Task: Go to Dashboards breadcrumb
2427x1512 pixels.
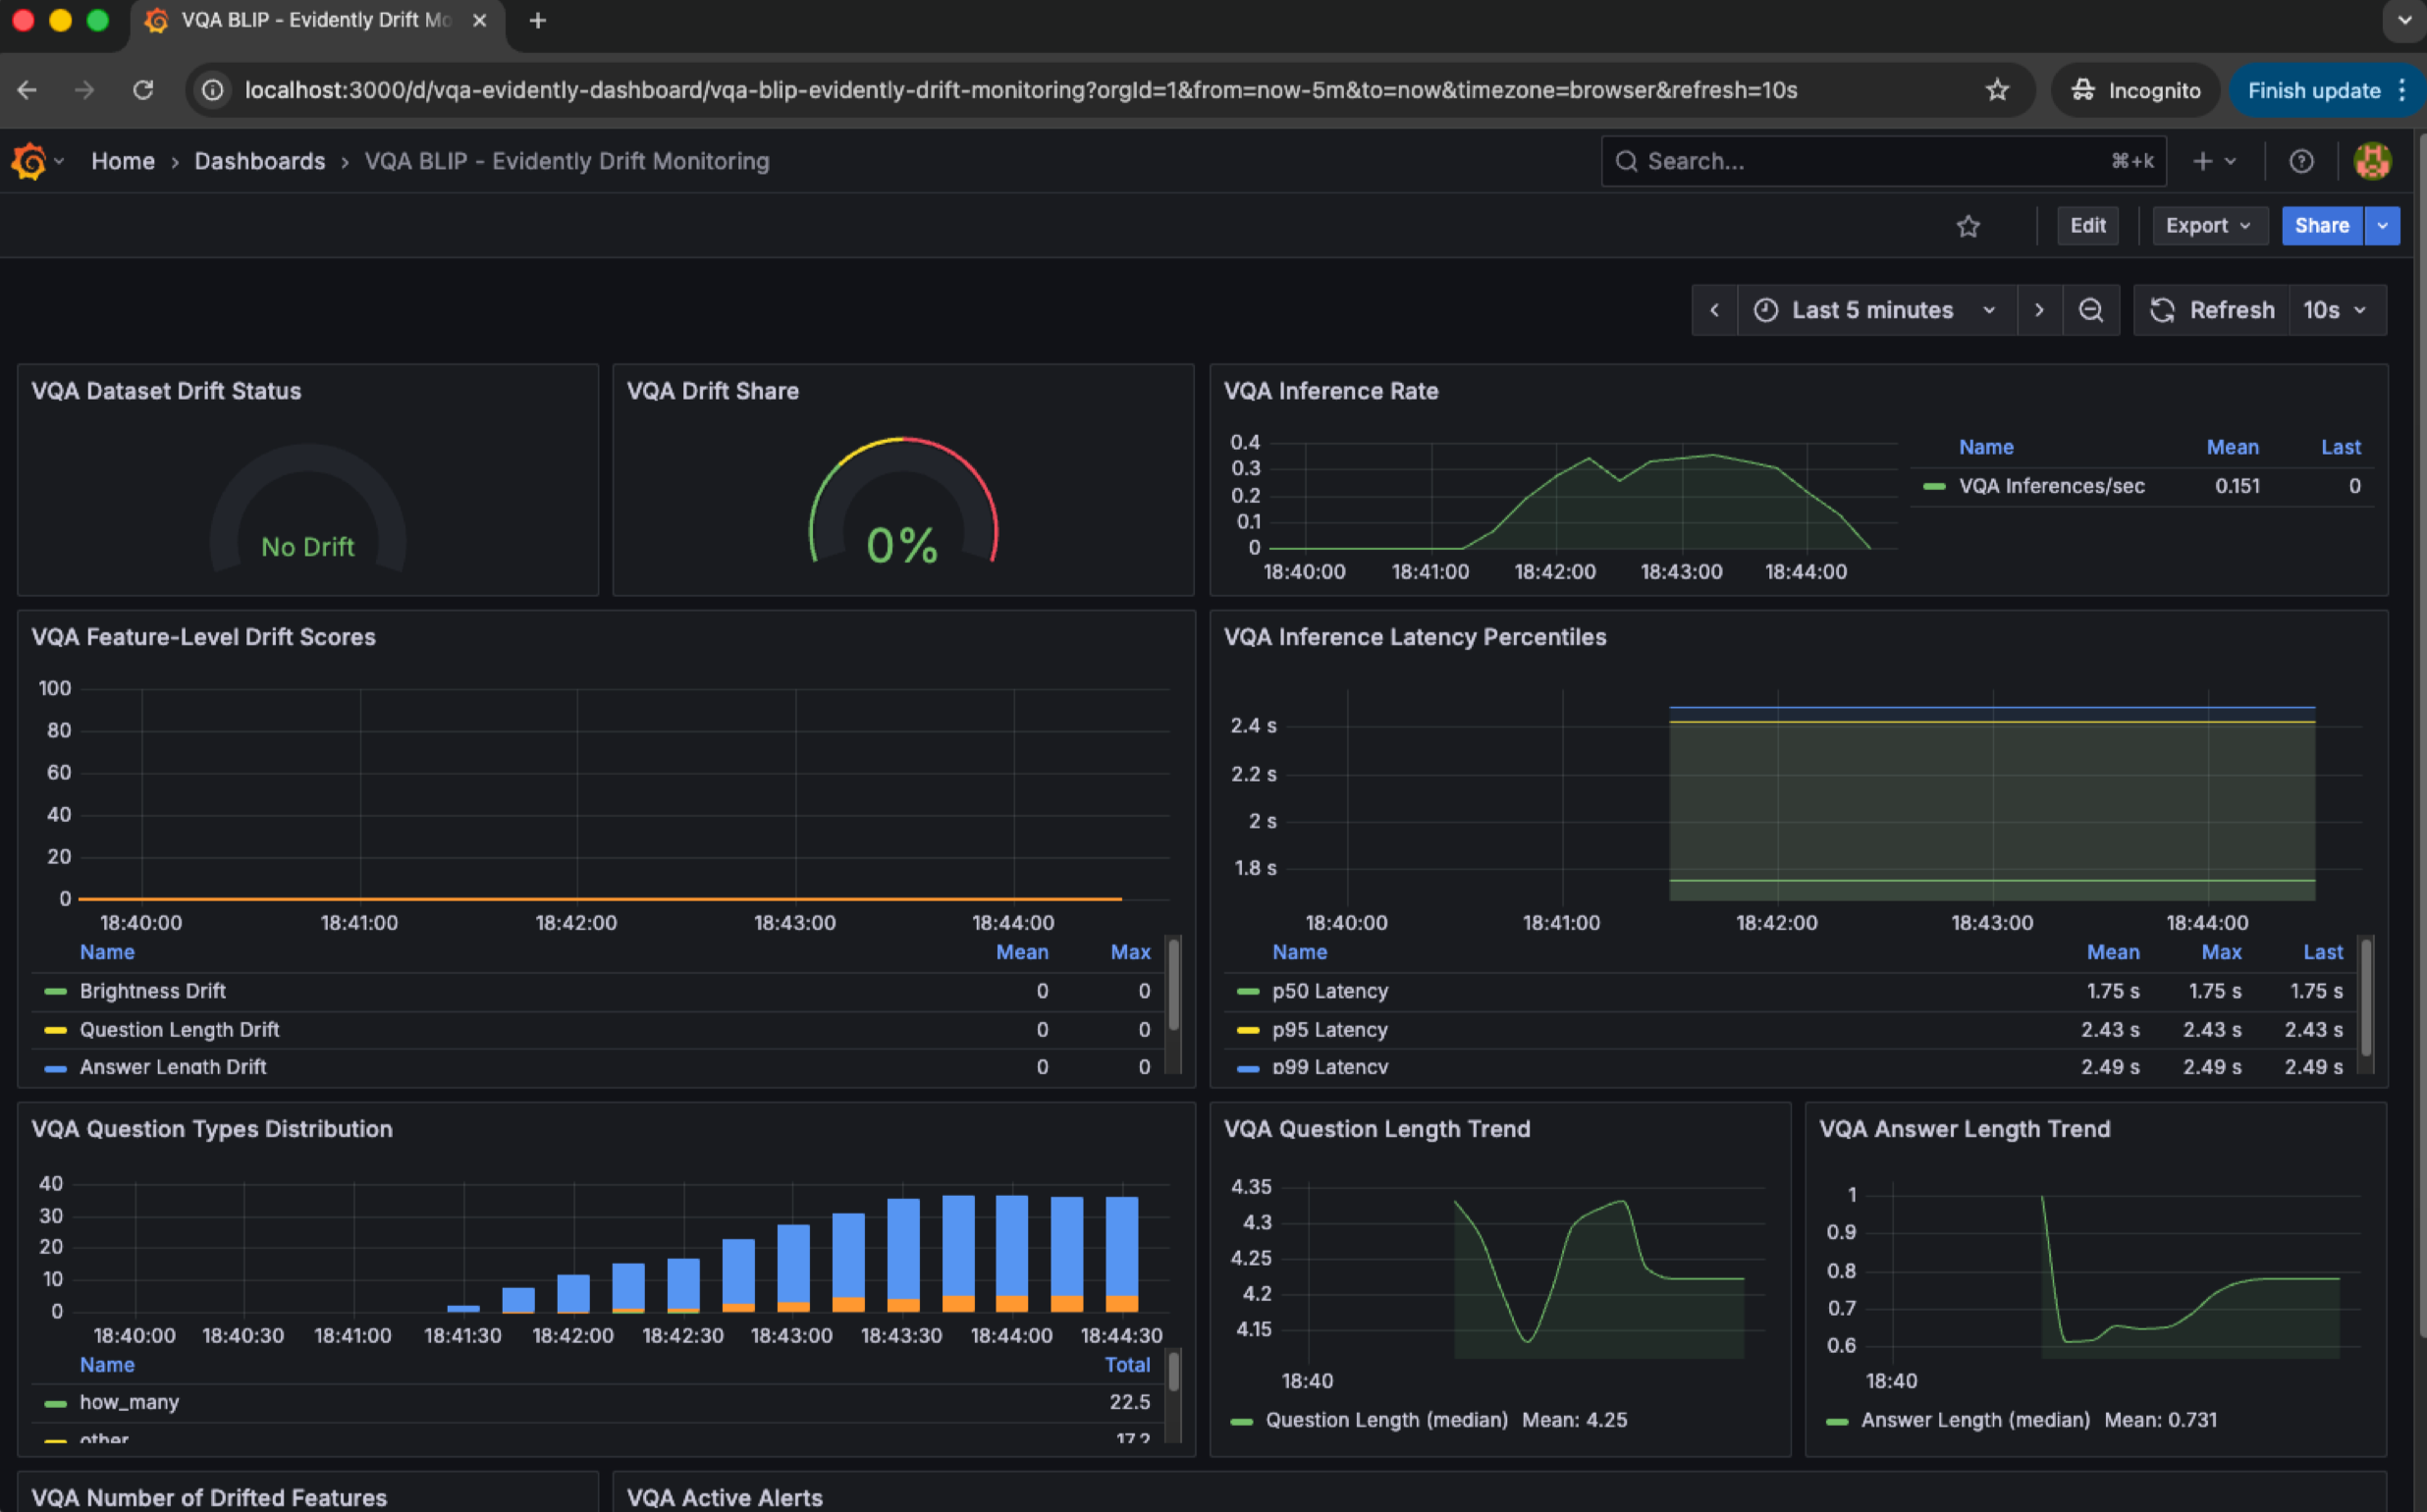Action: (259, 161)
